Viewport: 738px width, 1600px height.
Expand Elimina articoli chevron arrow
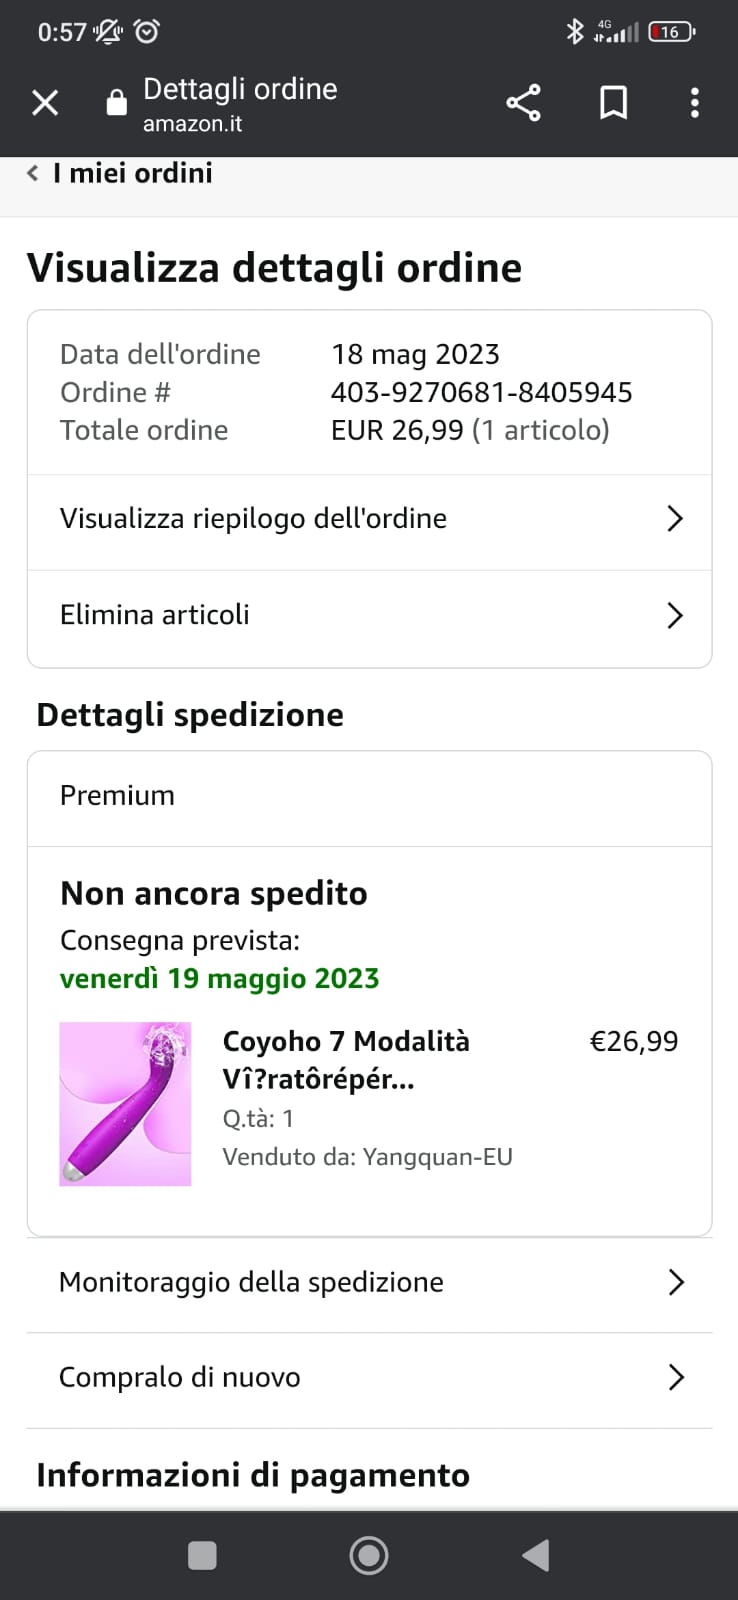click(x=675, y=615)
